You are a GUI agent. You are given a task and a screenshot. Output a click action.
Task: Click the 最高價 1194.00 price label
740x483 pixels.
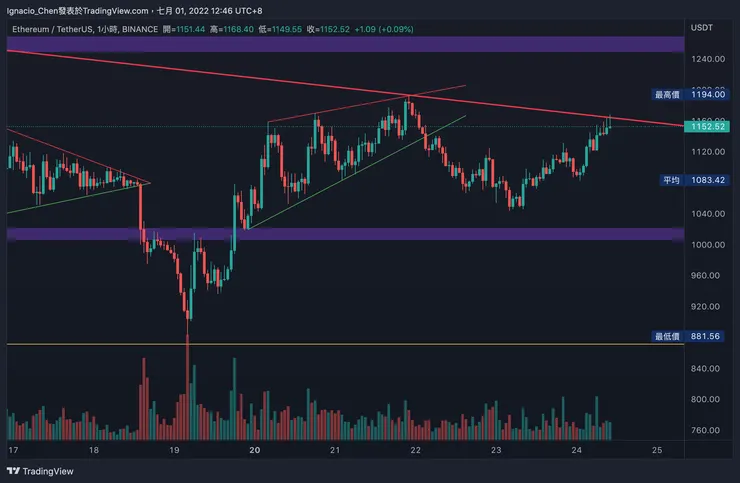pos(690,94)
